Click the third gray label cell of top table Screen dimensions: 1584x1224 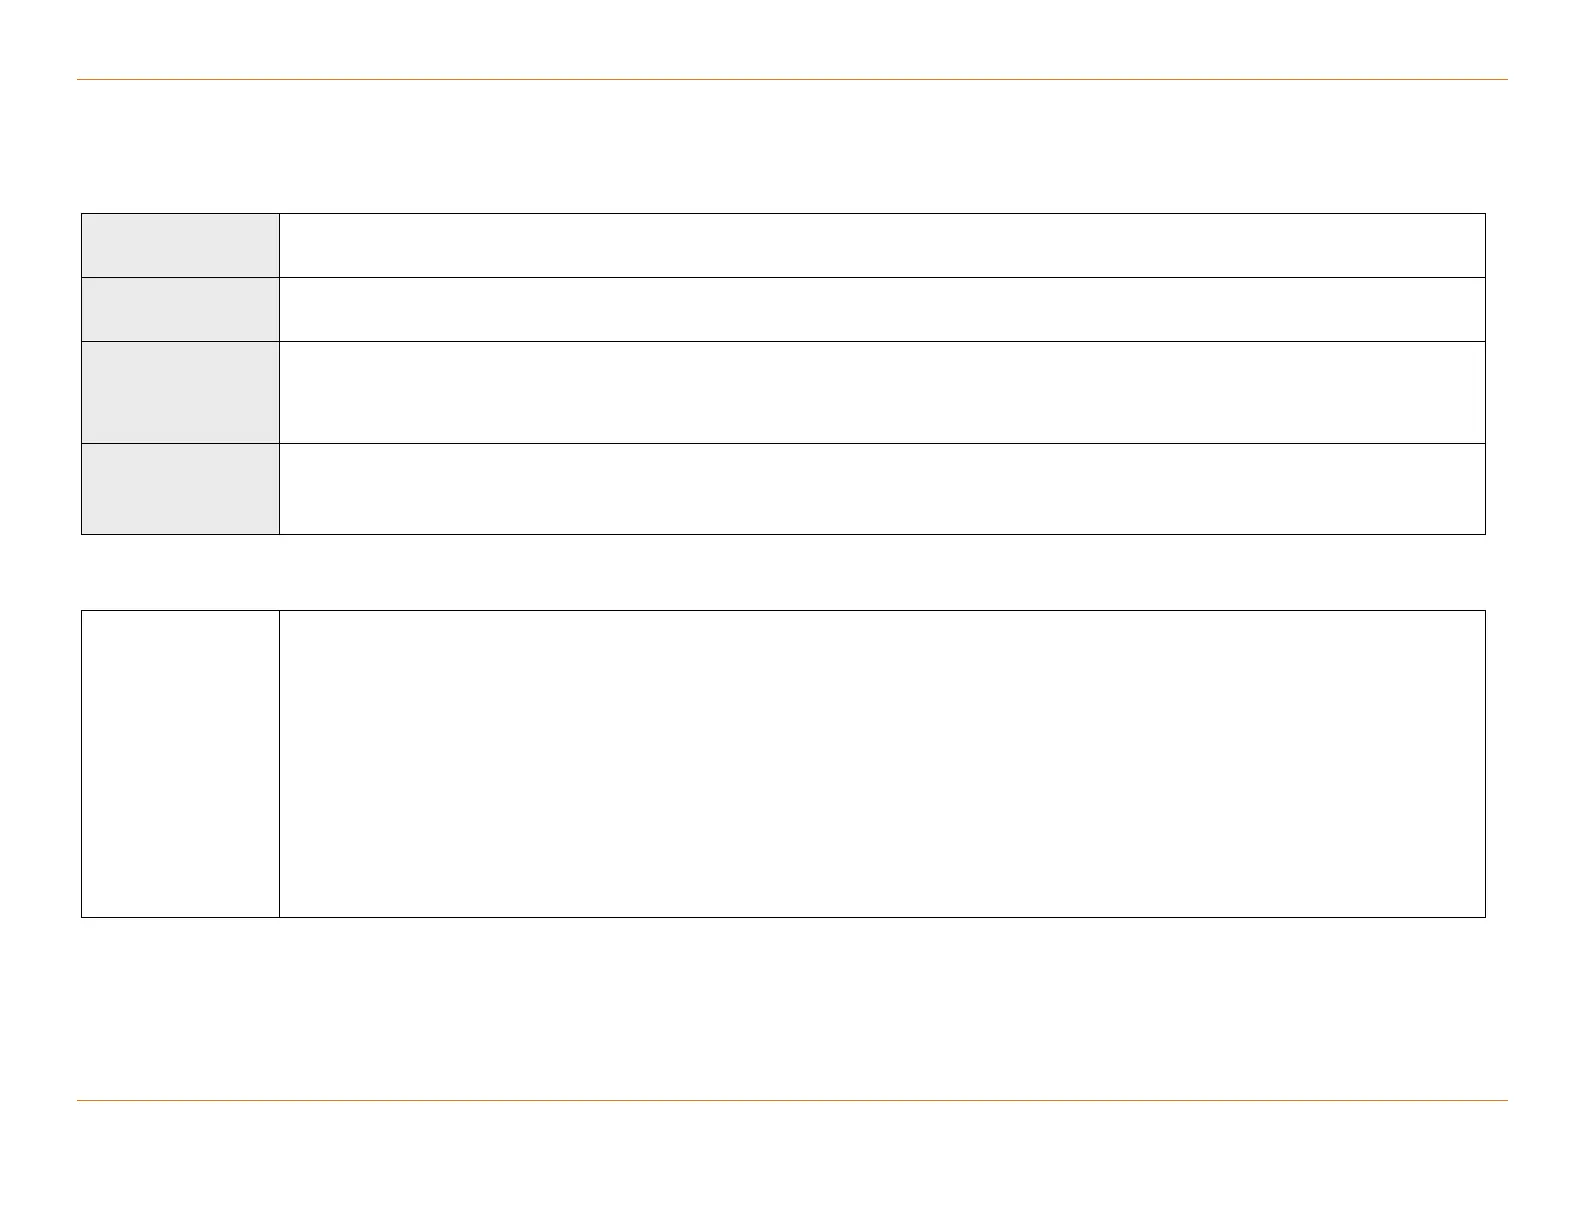pos(180,392)
